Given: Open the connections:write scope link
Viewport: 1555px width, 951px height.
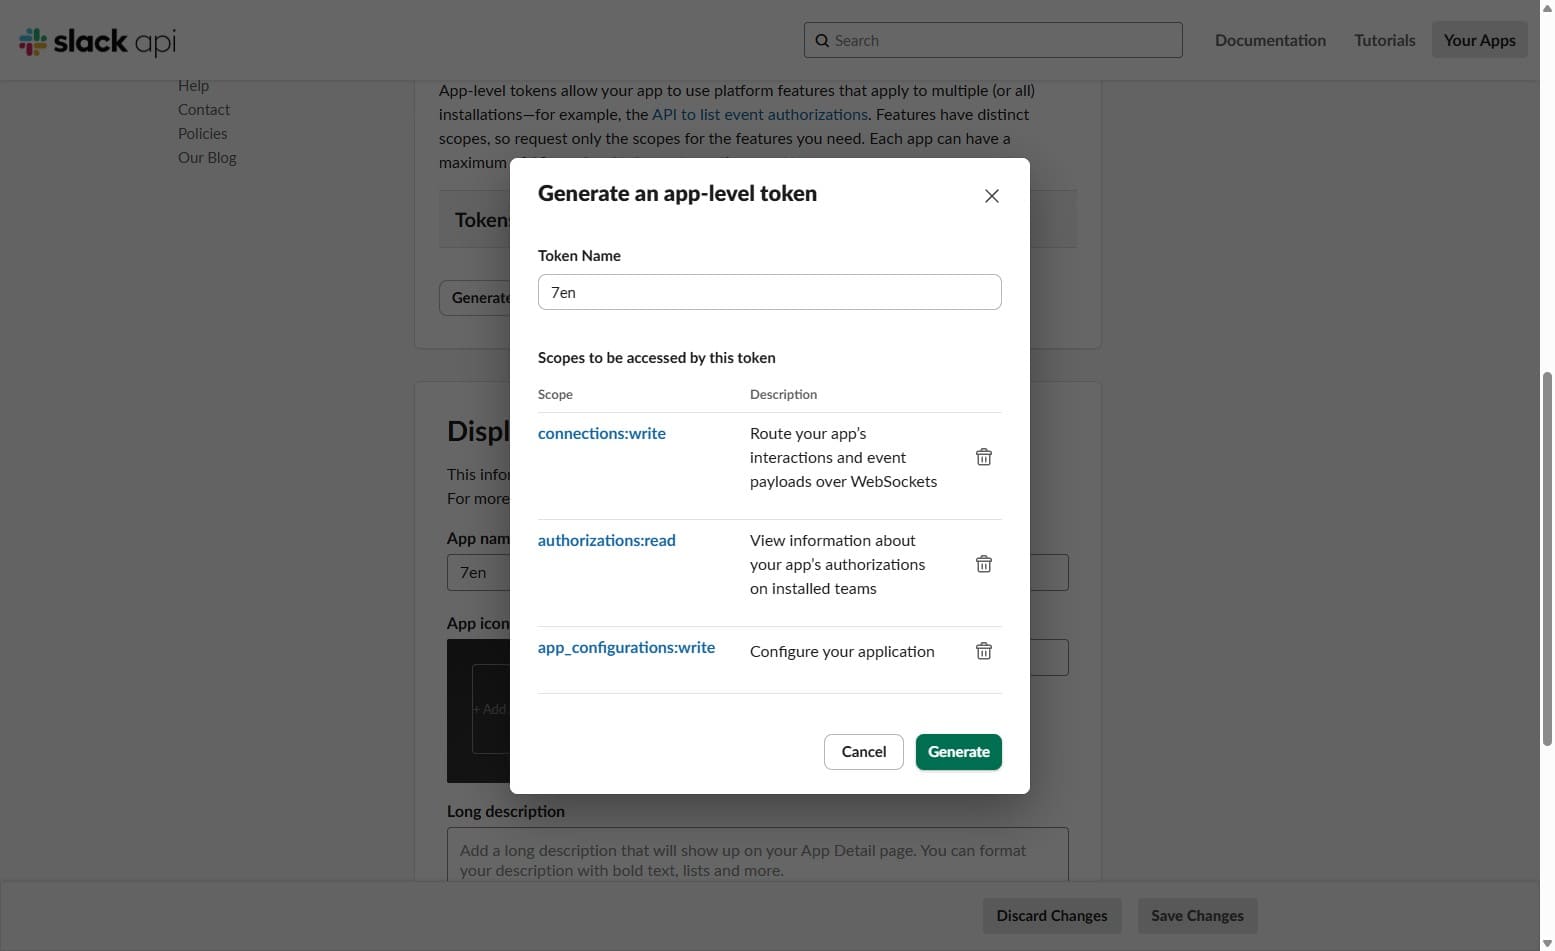Looking at the screenshot, I should click(x=602, y=433).
